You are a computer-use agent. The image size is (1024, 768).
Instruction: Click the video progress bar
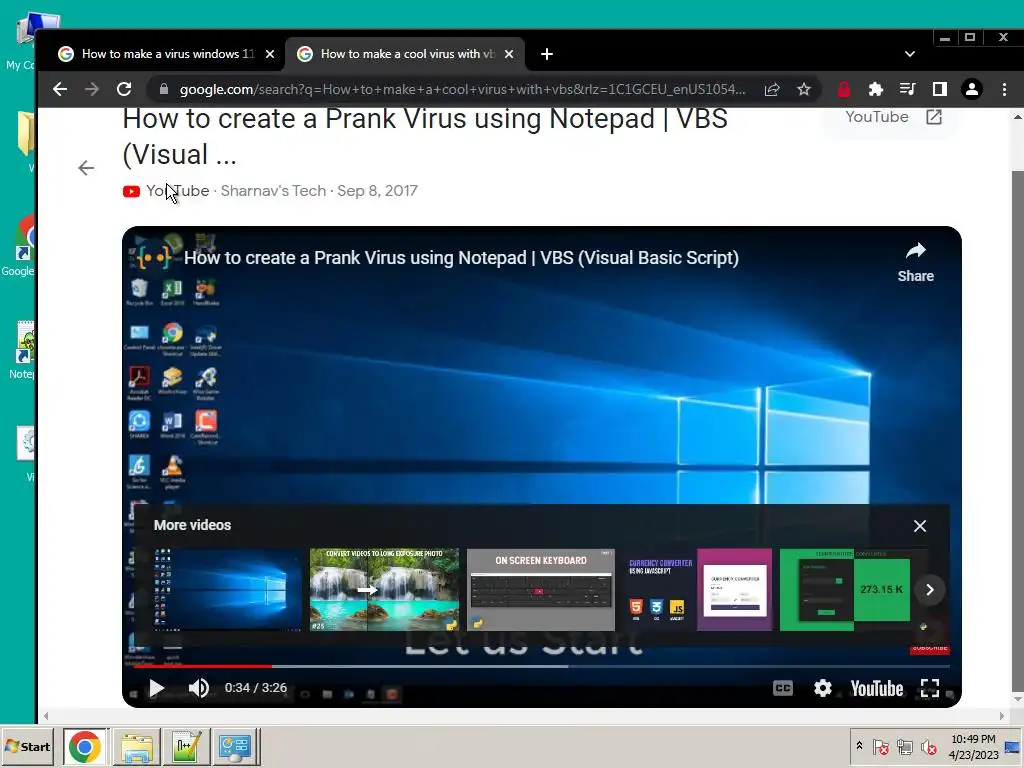point(541,666)
